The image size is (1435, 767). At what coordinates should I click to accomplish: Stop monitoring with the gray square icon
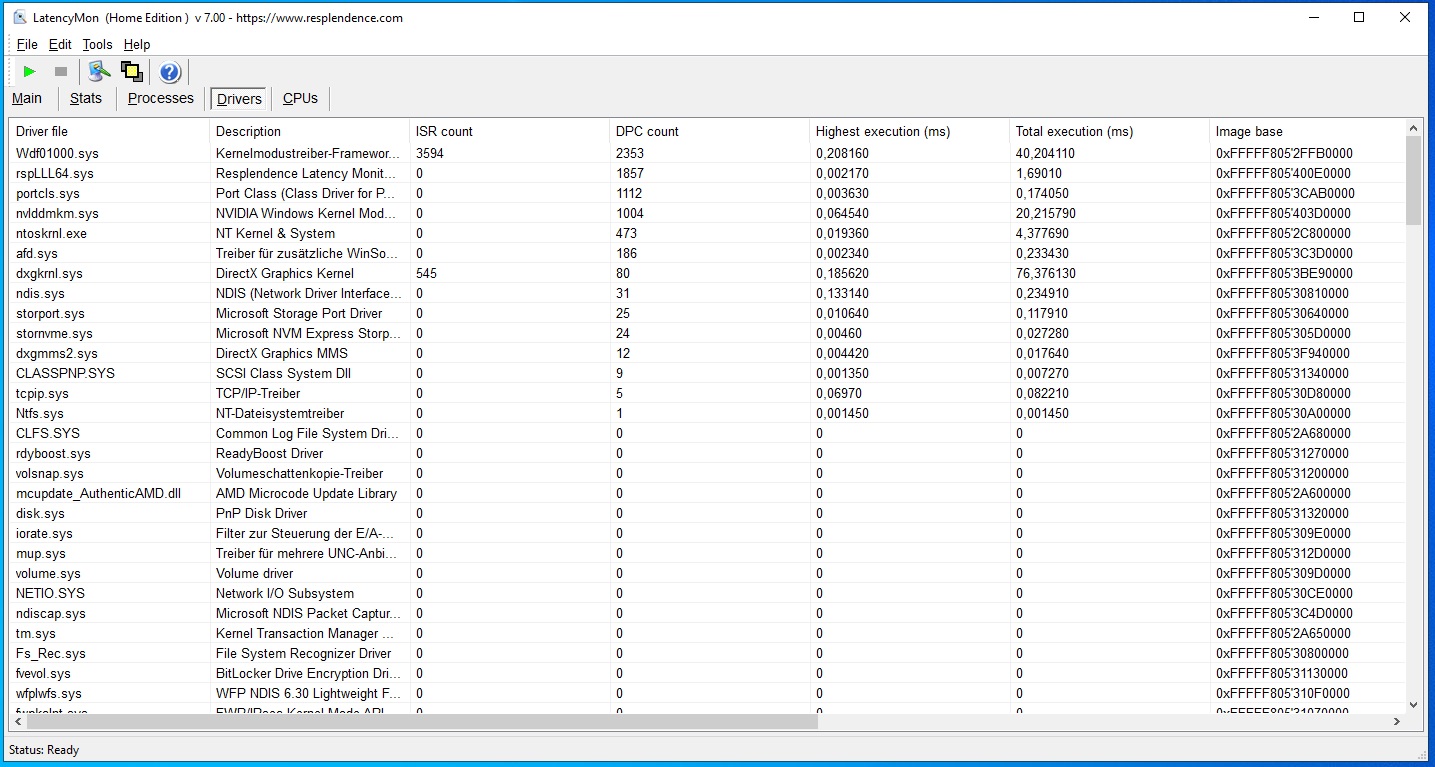61,72
